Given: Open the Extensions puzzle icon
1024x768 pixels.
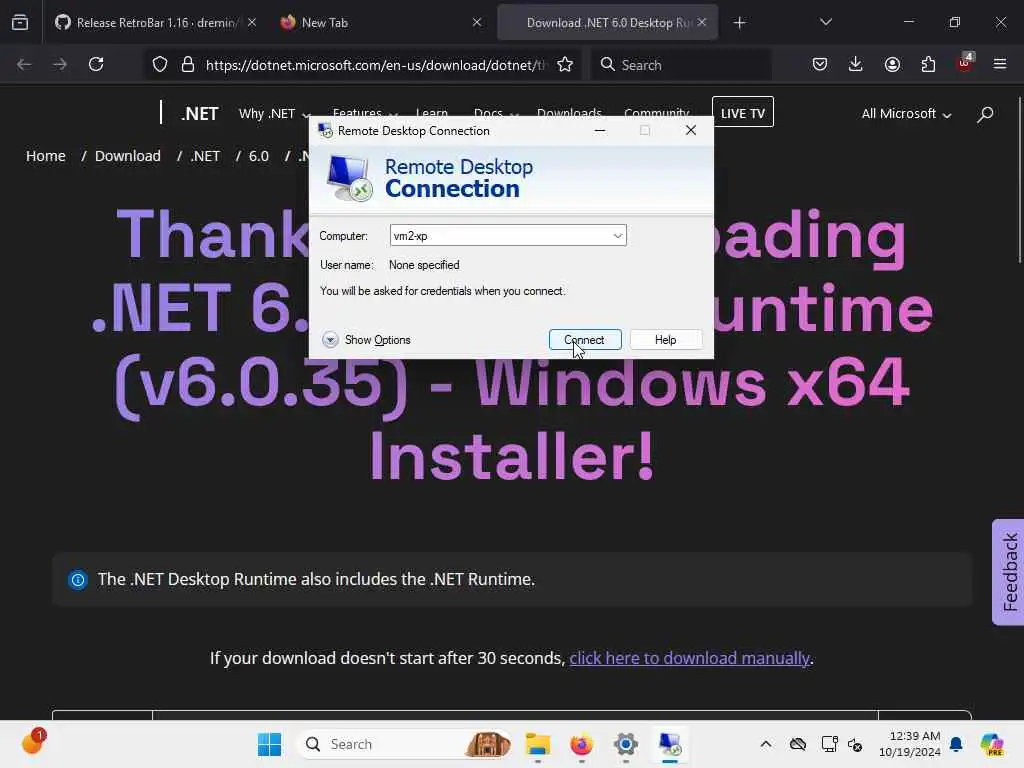Looking at the screenshot, I should [928, 65].
